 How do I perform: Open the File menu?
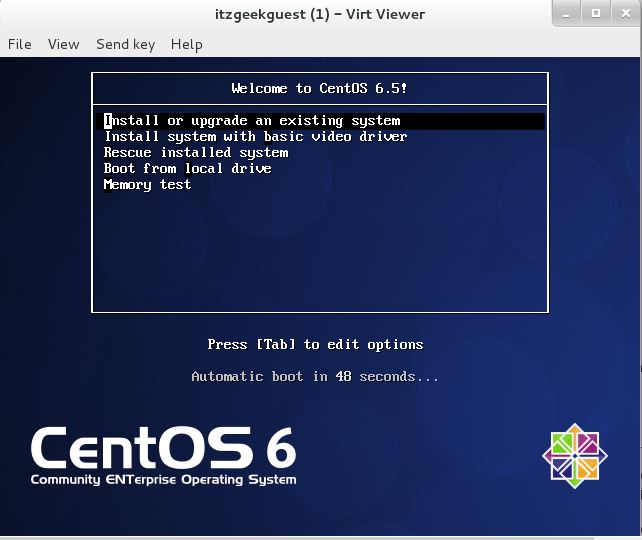(19, 44)
